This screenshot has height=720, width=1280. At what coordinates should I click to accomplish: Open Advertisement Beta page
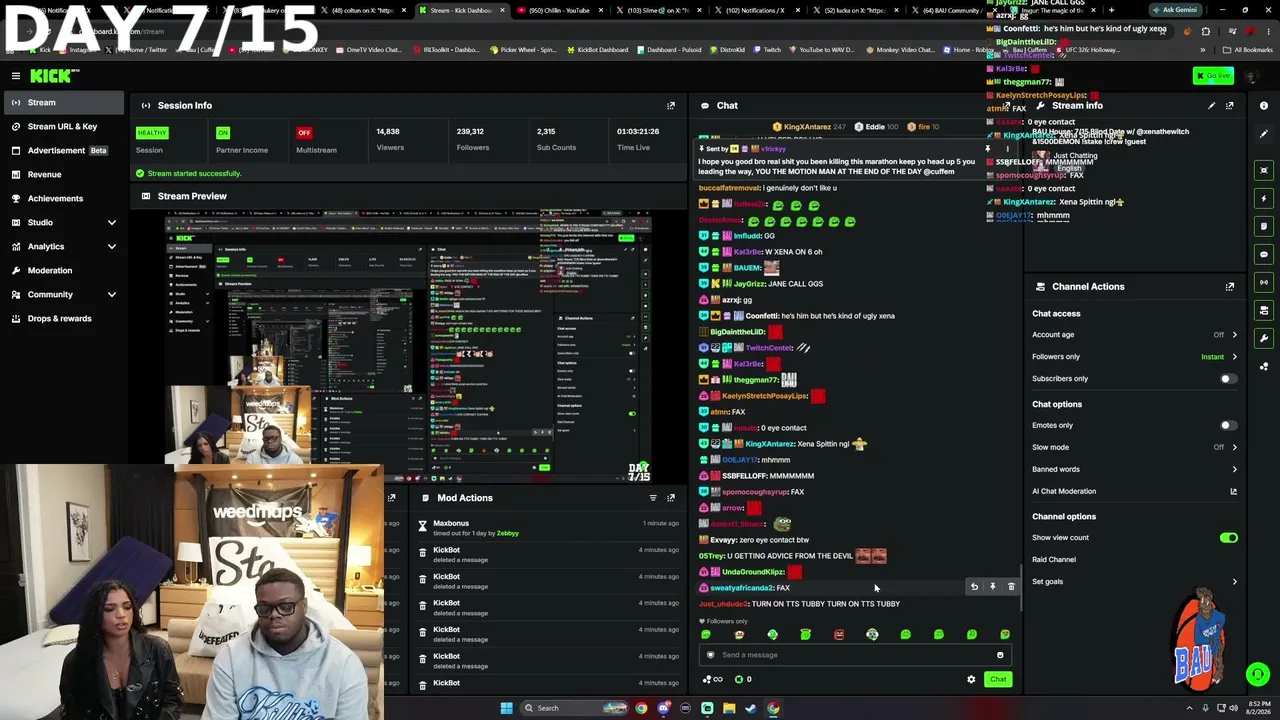click(63, 150)
